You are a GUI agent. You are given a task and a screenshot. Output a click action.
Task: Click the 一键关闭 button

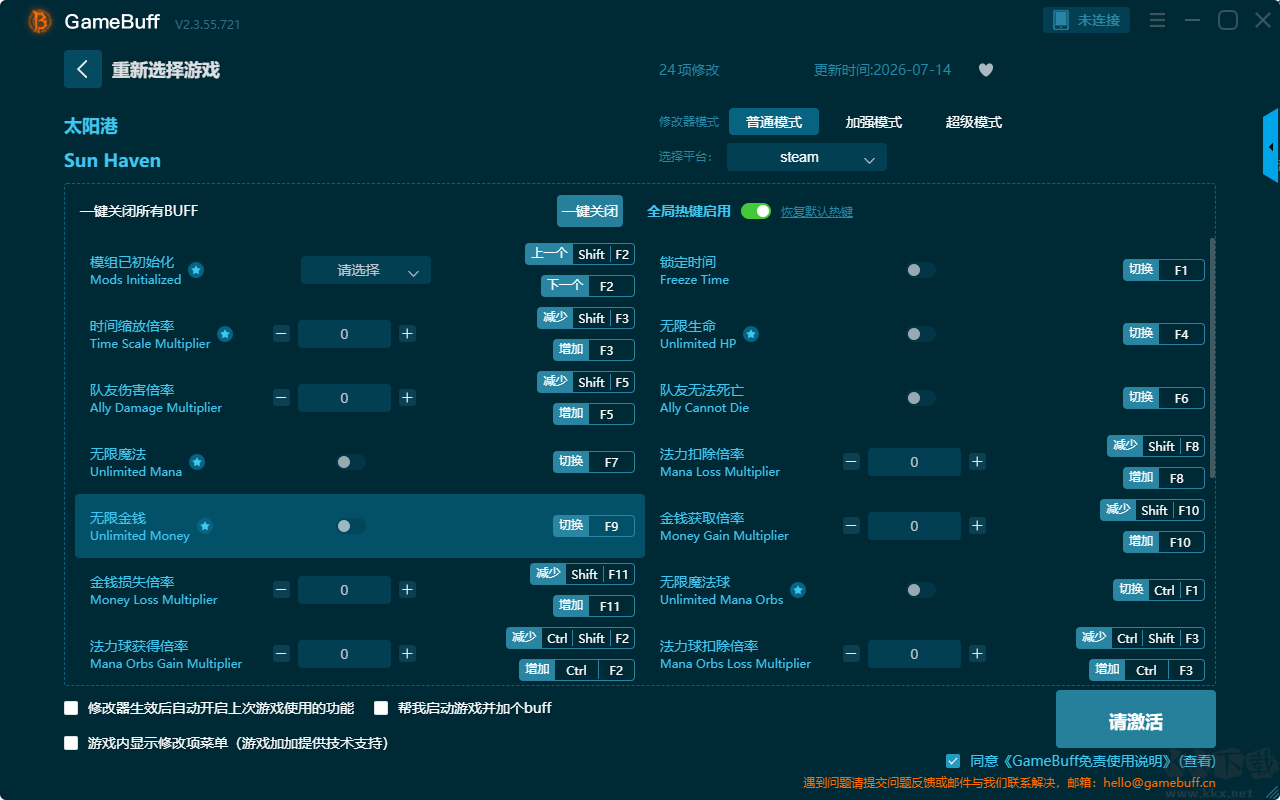[x=590, y=211]
